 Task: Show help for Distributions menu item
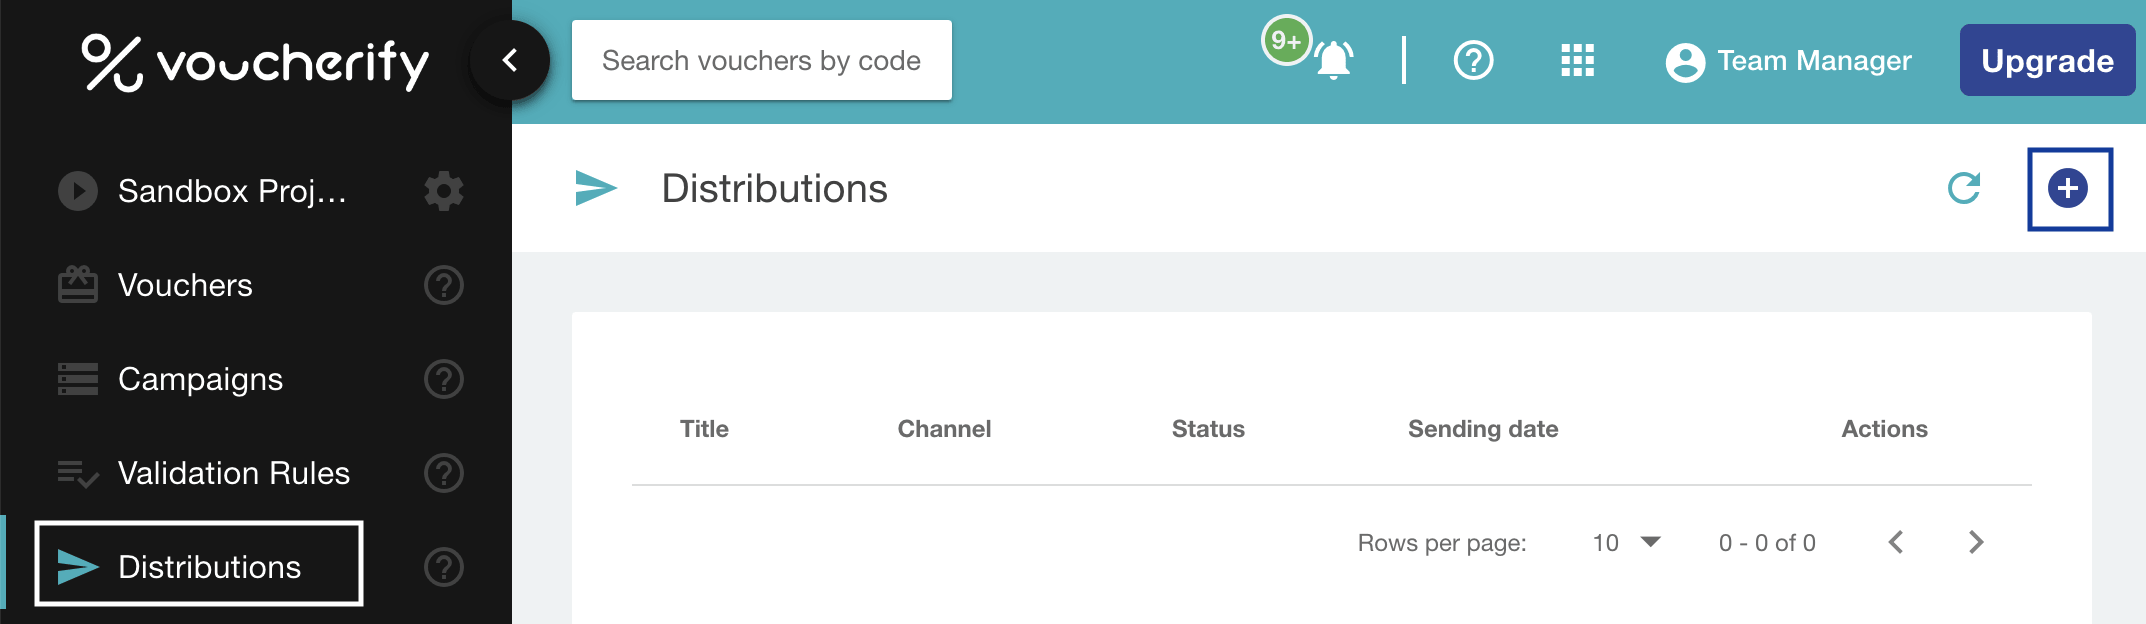(x=444, y=567)
